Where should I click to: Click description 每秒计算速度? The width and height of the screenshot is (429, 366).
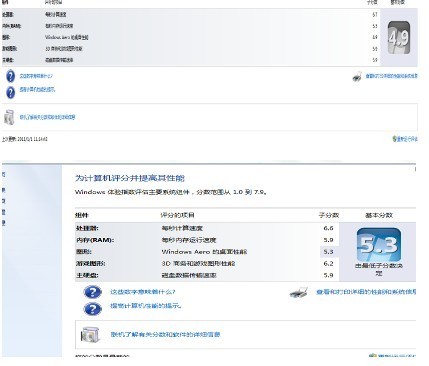[x=182, y=228]
